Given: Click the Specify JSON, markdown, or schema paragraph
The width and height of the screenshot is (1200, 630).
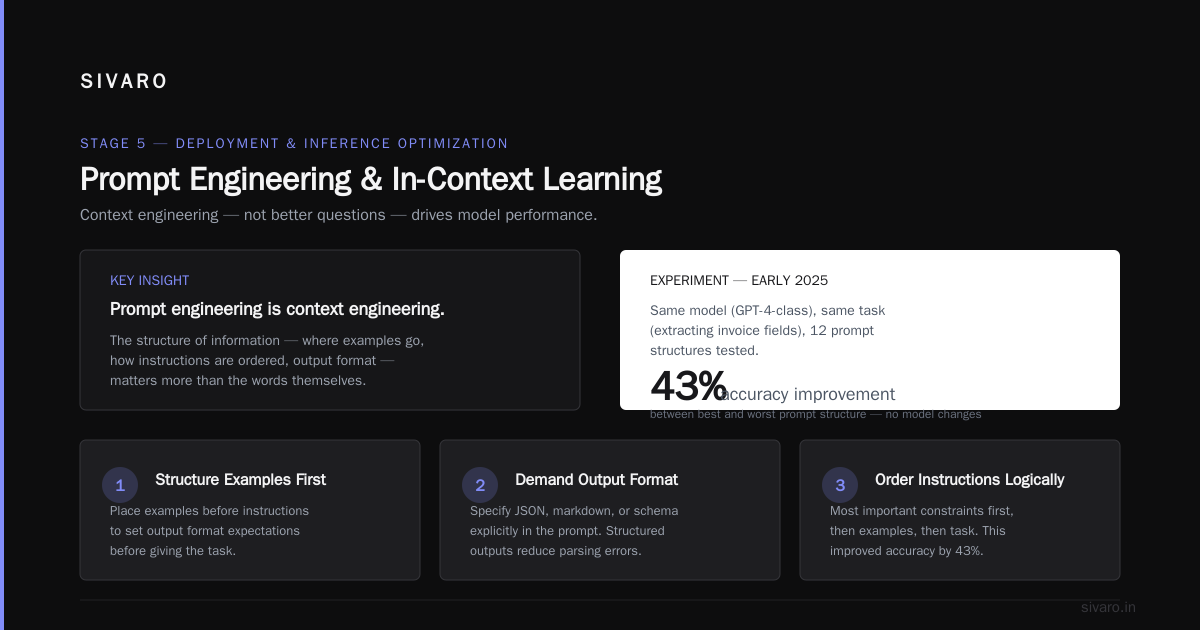Looking at the screenshot, I should click(x=574, y=531).
